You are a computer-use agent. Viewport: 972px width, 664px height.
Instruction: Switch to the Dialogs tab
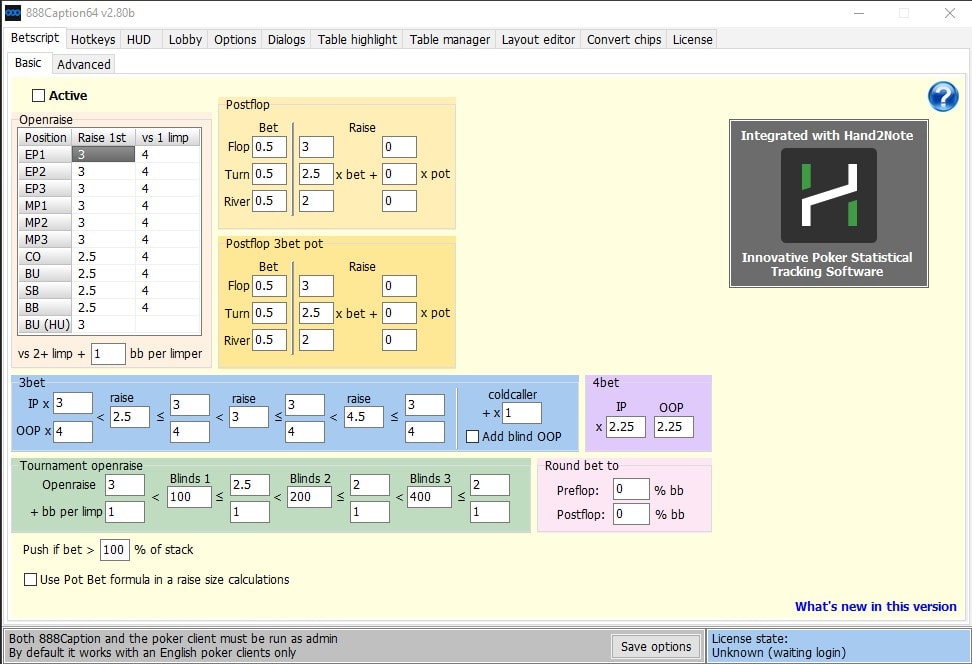286,40
